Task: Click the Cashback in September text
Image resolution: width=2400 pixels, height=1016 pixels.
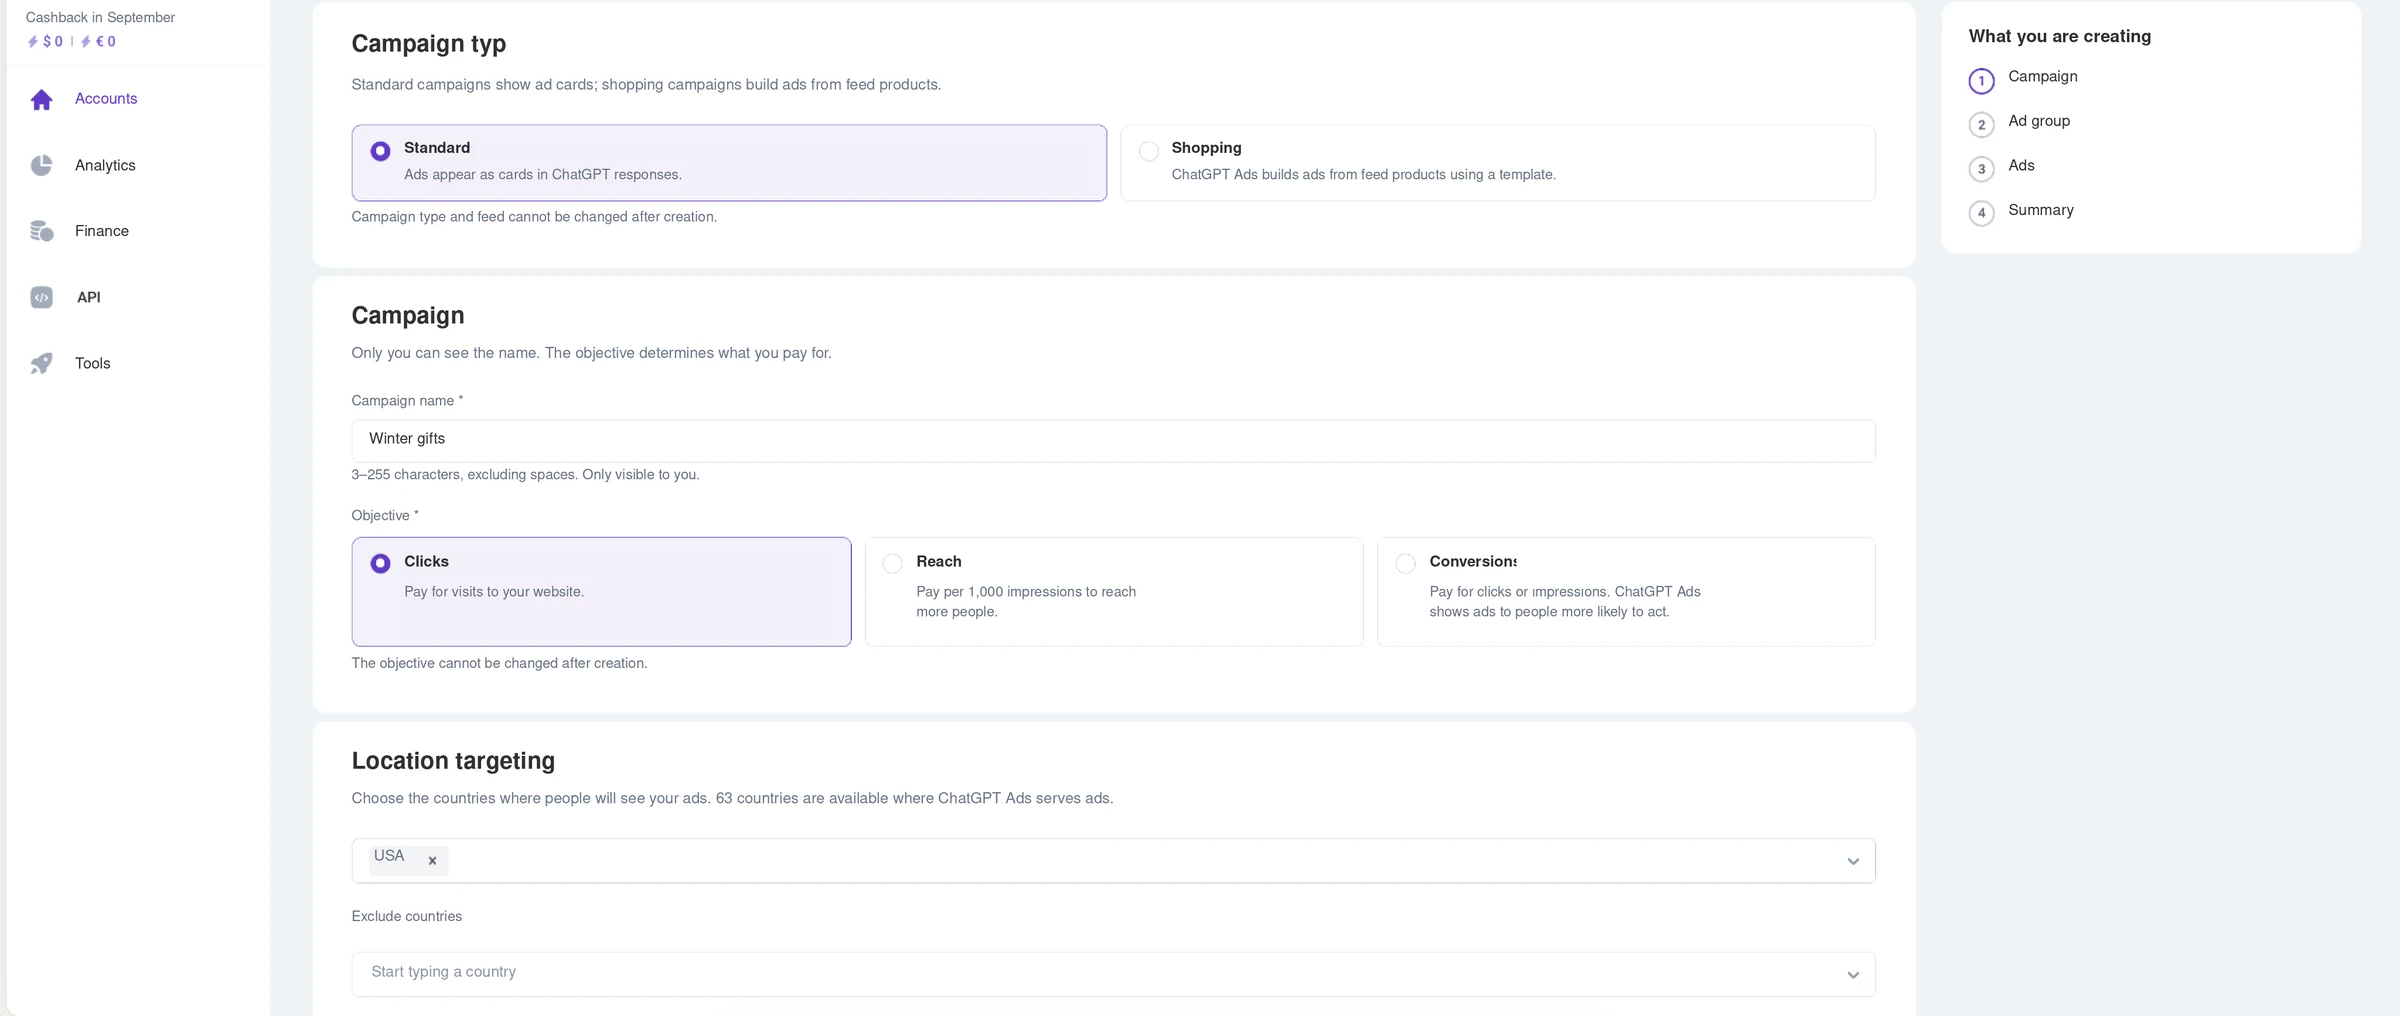Action: pyautogui.click(x=100, y=17)
